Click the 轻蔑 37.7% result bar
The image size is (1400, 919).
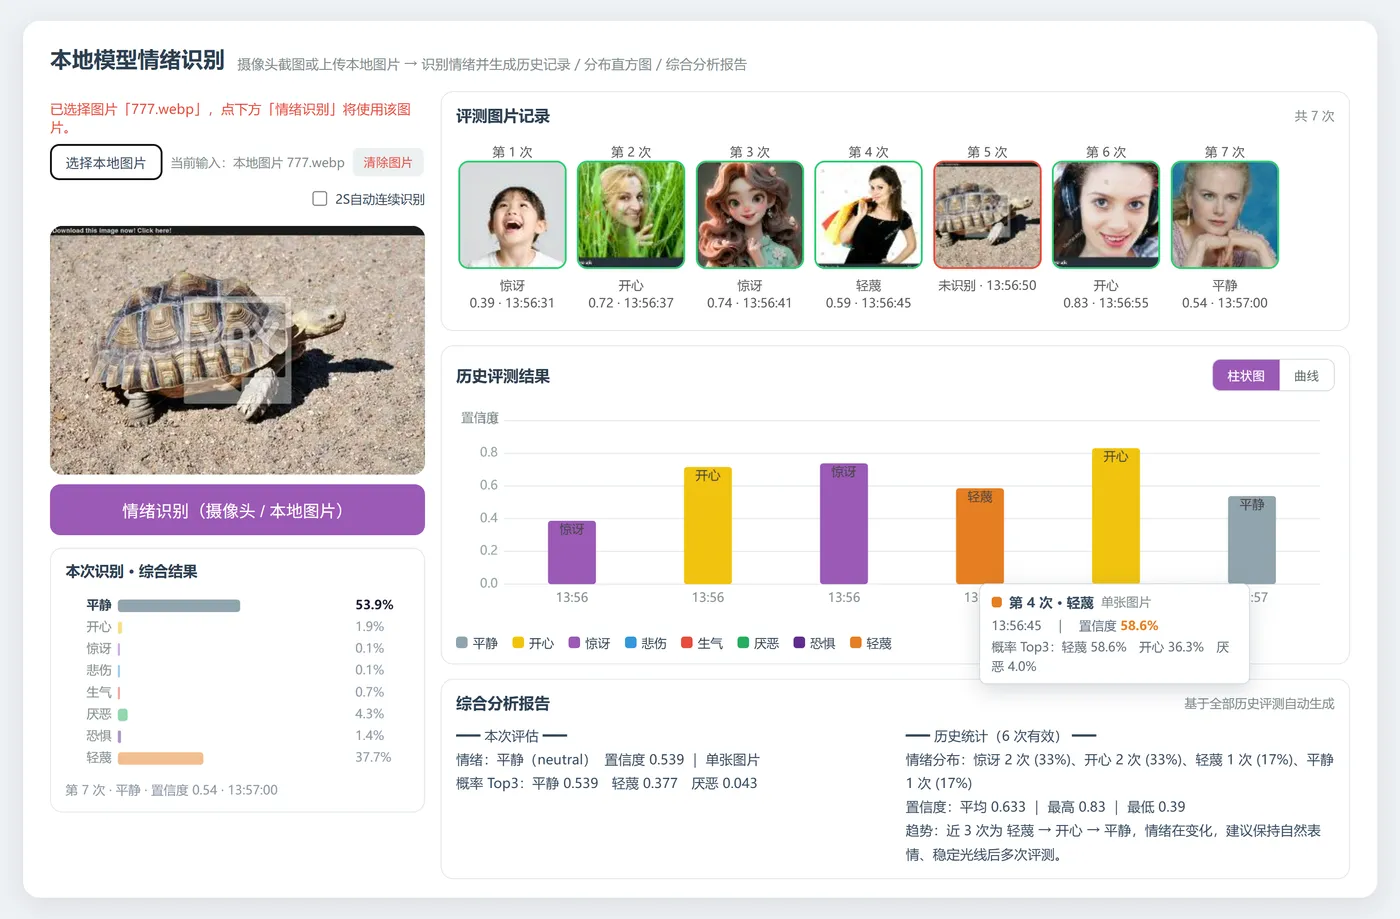161,758
